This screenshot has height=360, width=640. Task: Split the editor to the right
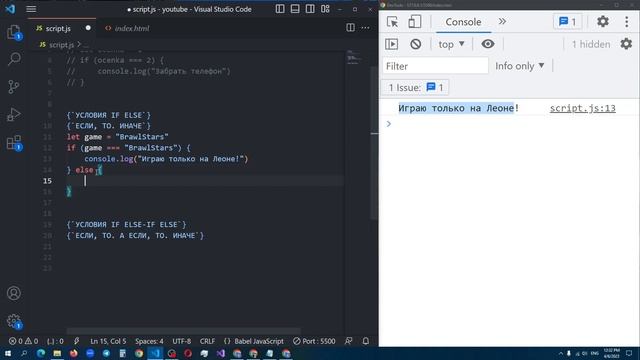click(350, 28)
